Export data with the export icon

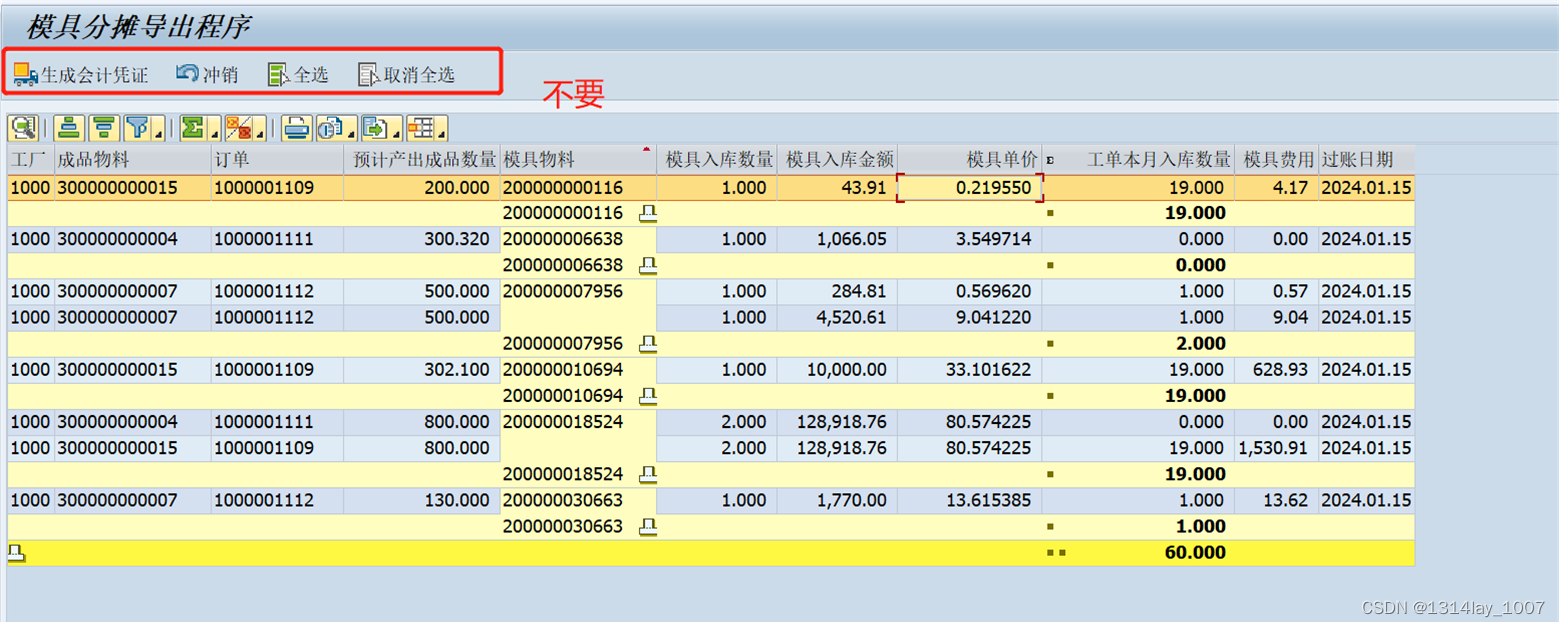370,128
